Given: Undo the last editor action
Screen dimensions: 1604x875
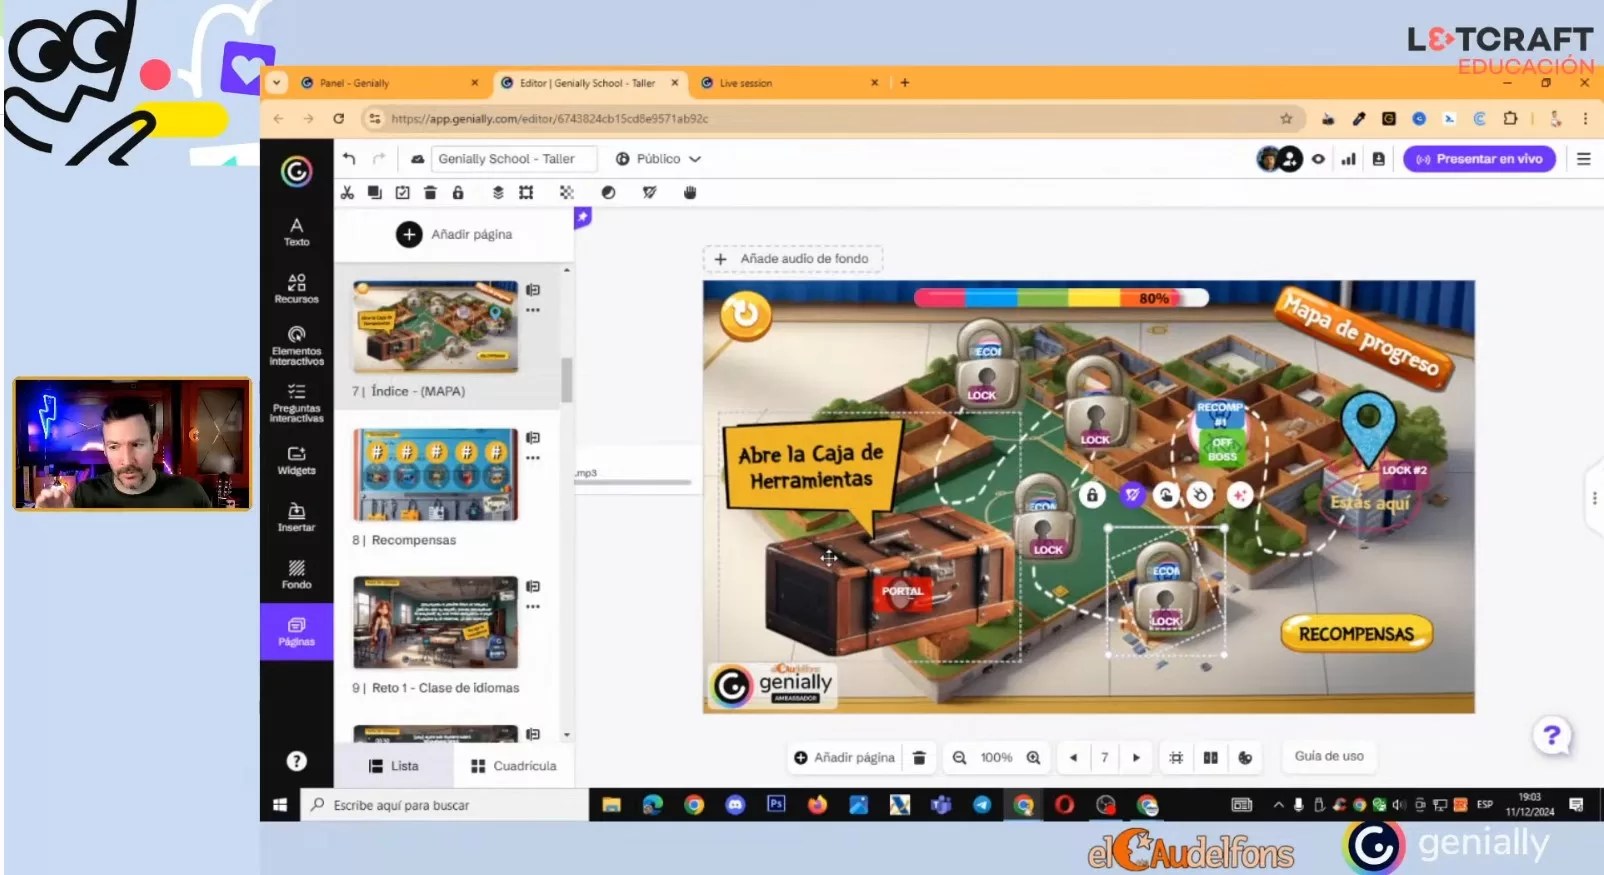Looking at the screenshot, I should click(349, 158).
